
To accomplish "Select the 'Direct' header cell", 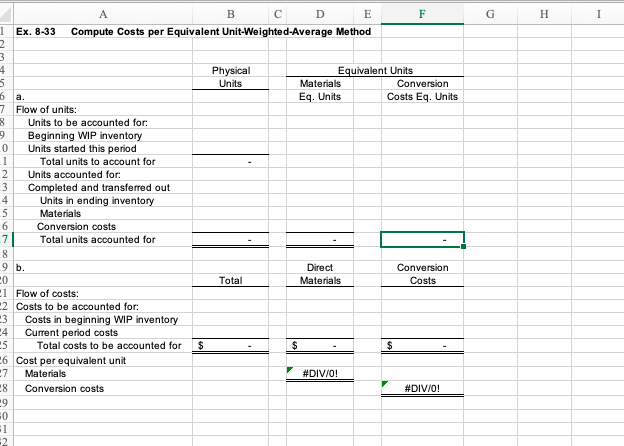I will point(320,267).
